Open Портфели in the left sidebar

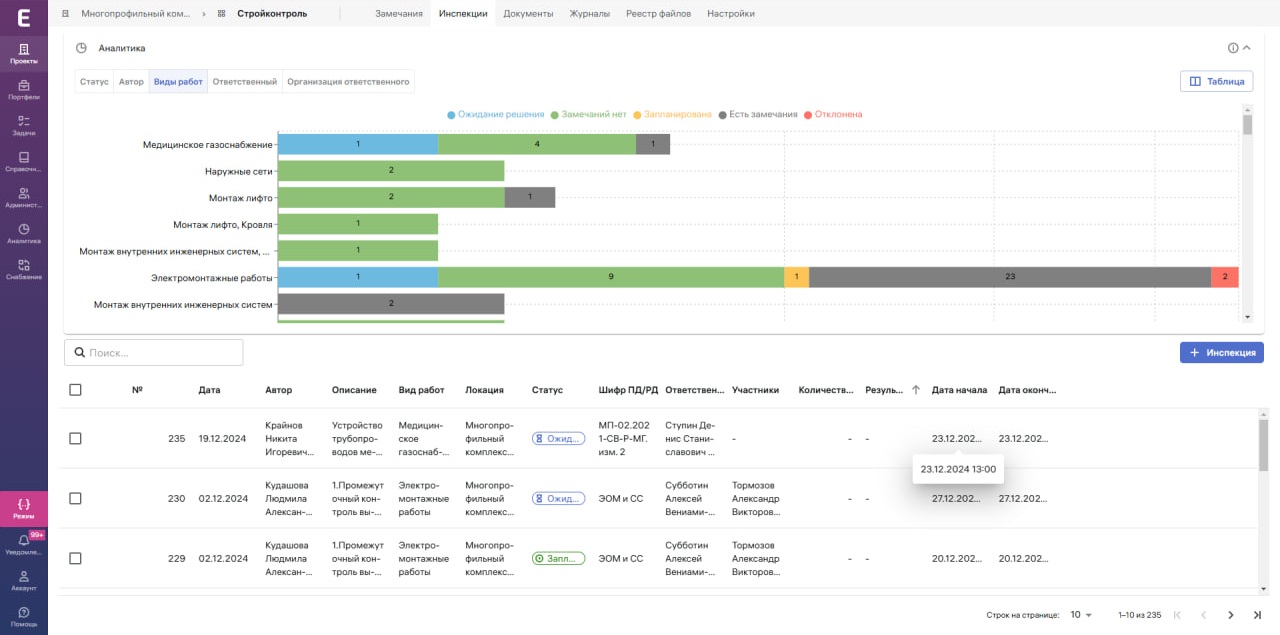pyautogui.click(x=24, y=90)
